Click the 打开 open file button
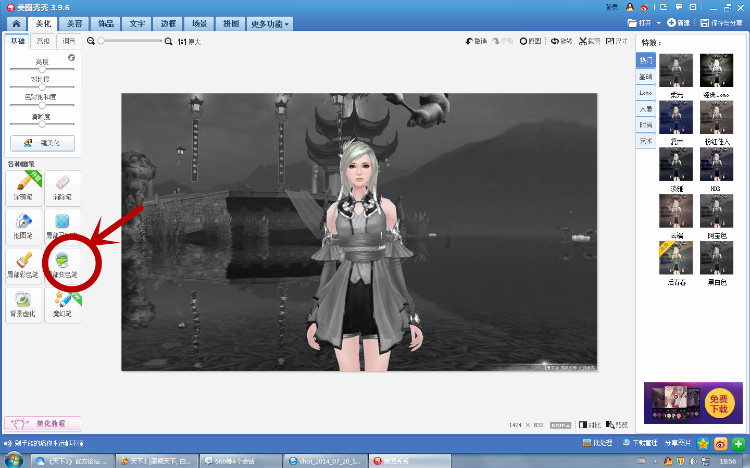 point(640,23)
